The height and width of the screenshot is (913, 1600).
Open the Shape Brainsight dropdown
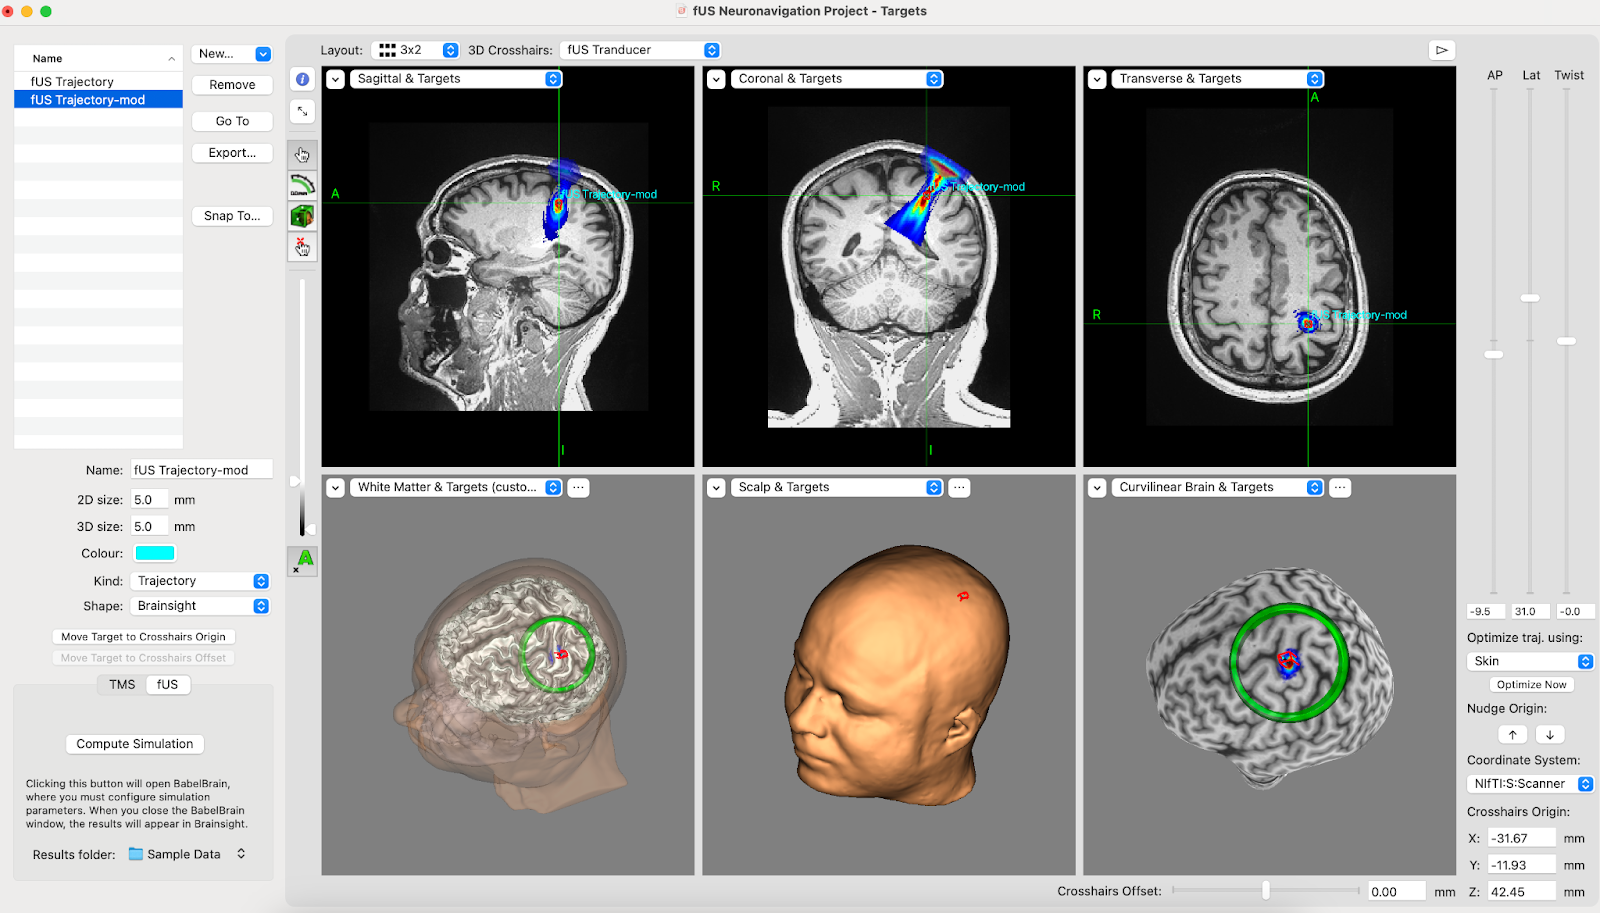click(x=199, y=605)
